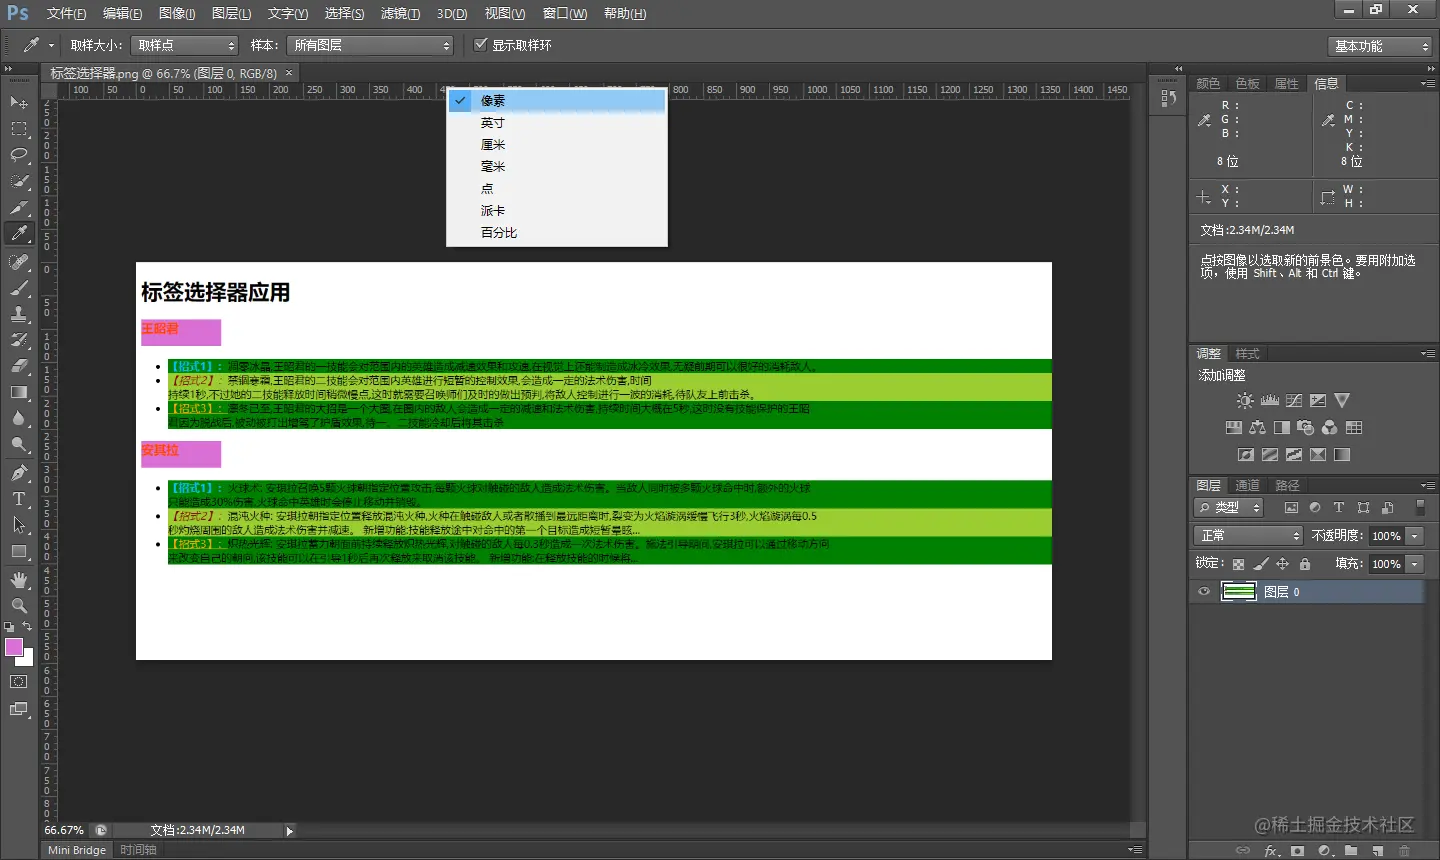Screen dimensions: 1440x860
Task: Switch to 颜色 tab
Action: (1208, 84)
